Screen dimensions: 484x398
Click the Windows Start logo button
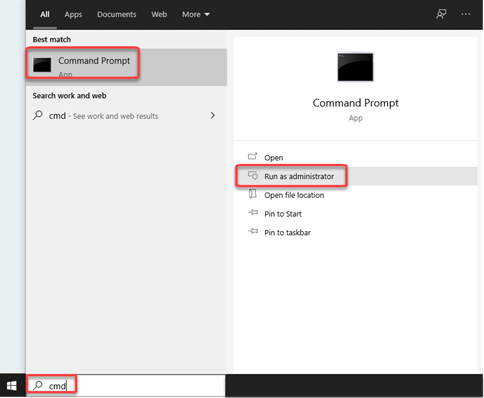click(12, 386)
